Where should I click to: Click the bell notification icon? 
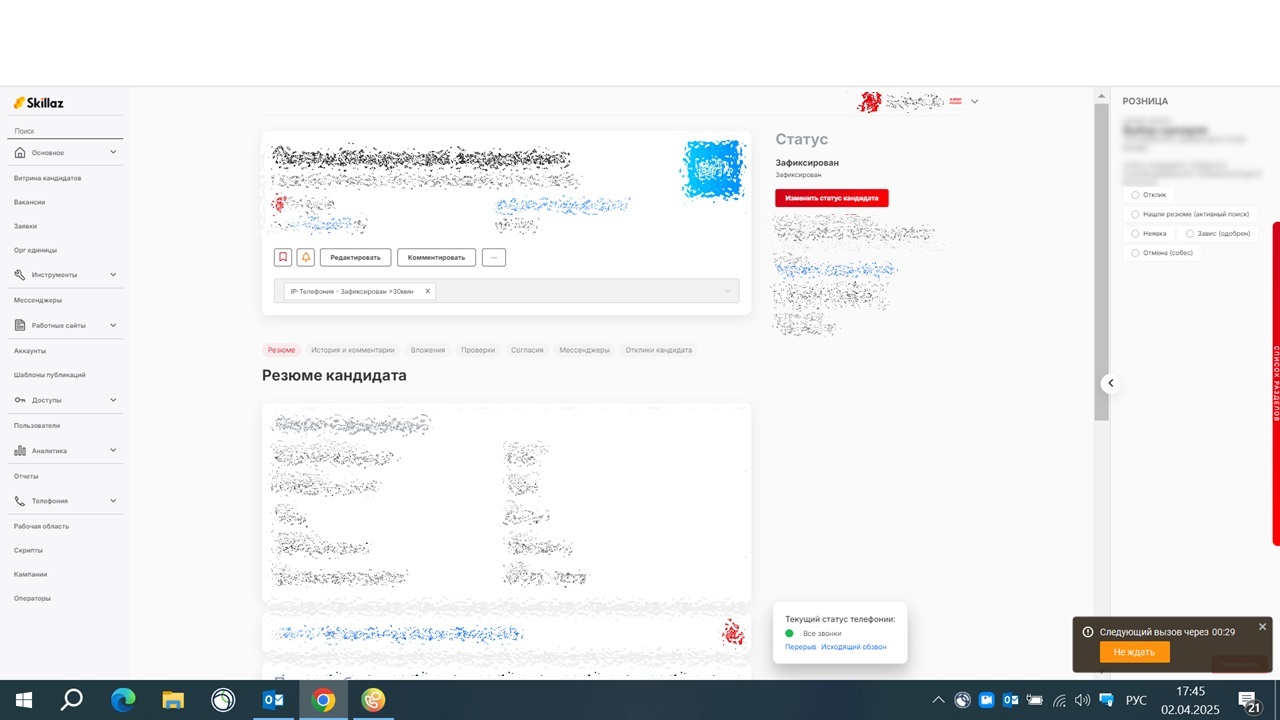pyautogui.click(x=306, y=257)
